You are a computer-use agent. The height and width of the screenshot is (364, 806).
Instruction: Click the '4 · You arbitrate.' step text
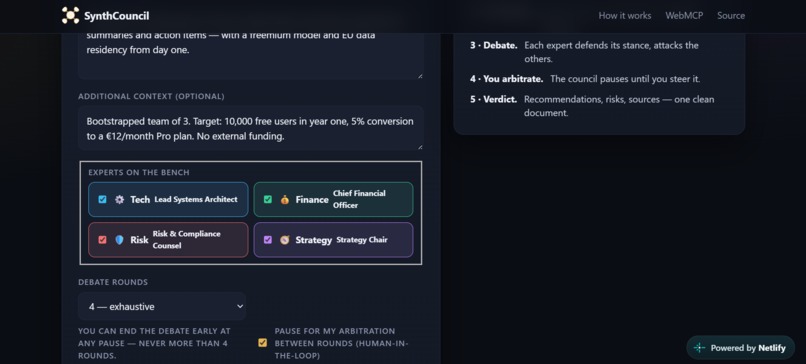506,79
